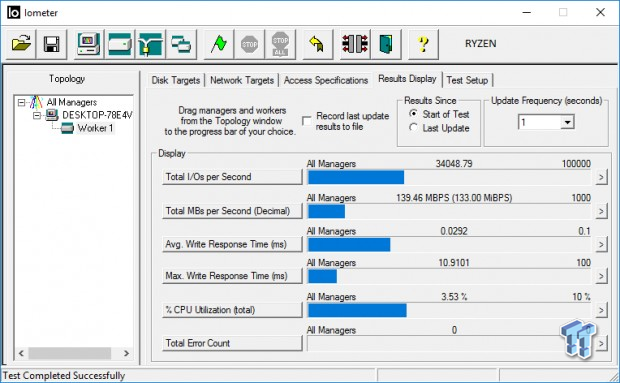Expand details arrow for Avg. Write Response Time
620x383 pixels.
click(601, 244)
